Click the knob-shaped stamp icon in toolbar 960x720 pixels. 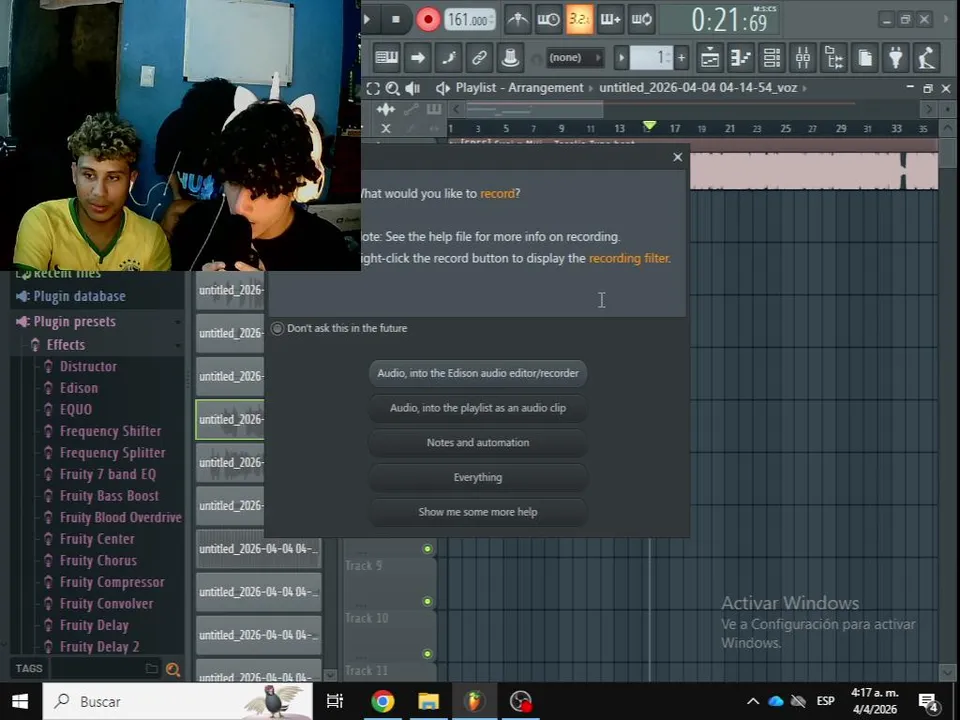(509, 58)
